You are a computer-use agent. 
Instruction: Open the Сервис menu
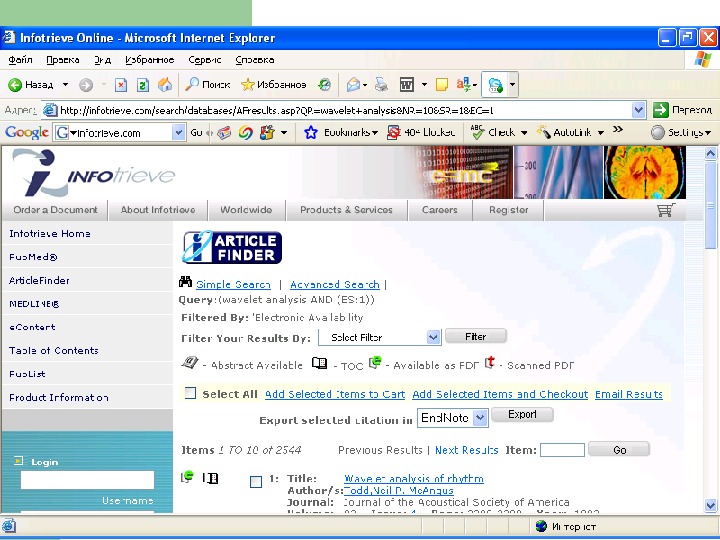[x=205, y=60]
